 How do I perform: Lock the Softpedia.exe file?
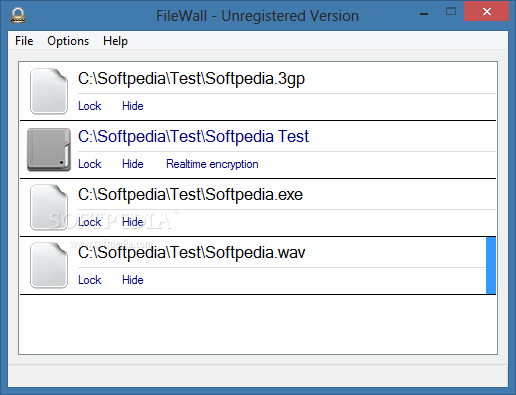coord(89,222)
